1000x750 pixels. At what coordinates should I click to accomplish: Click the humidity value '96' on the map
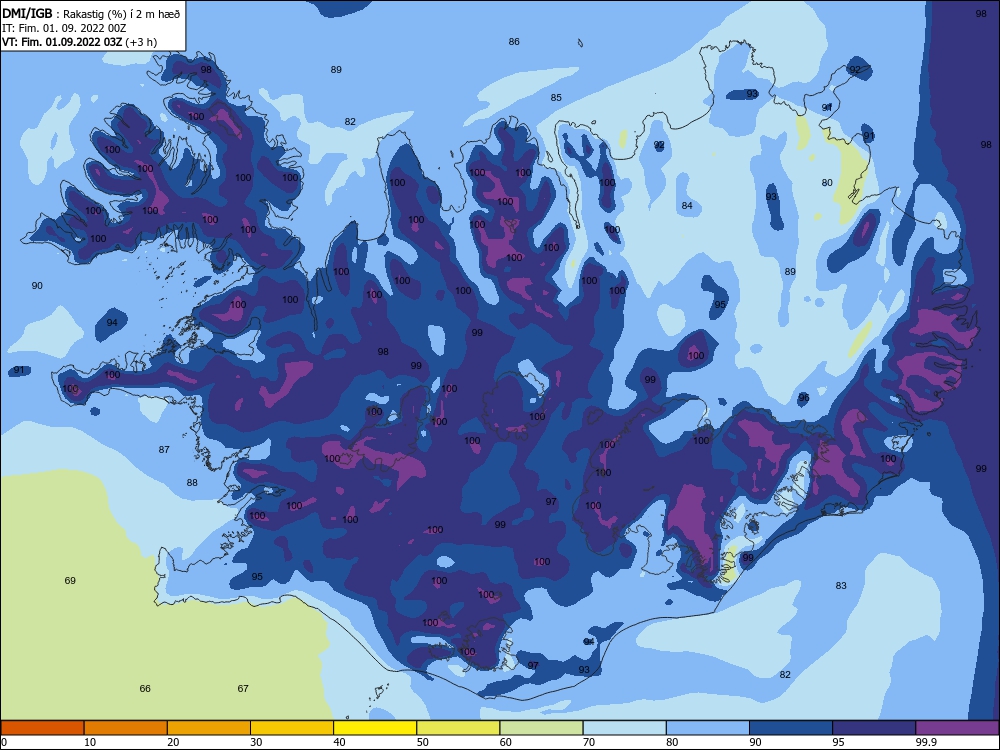804,397
